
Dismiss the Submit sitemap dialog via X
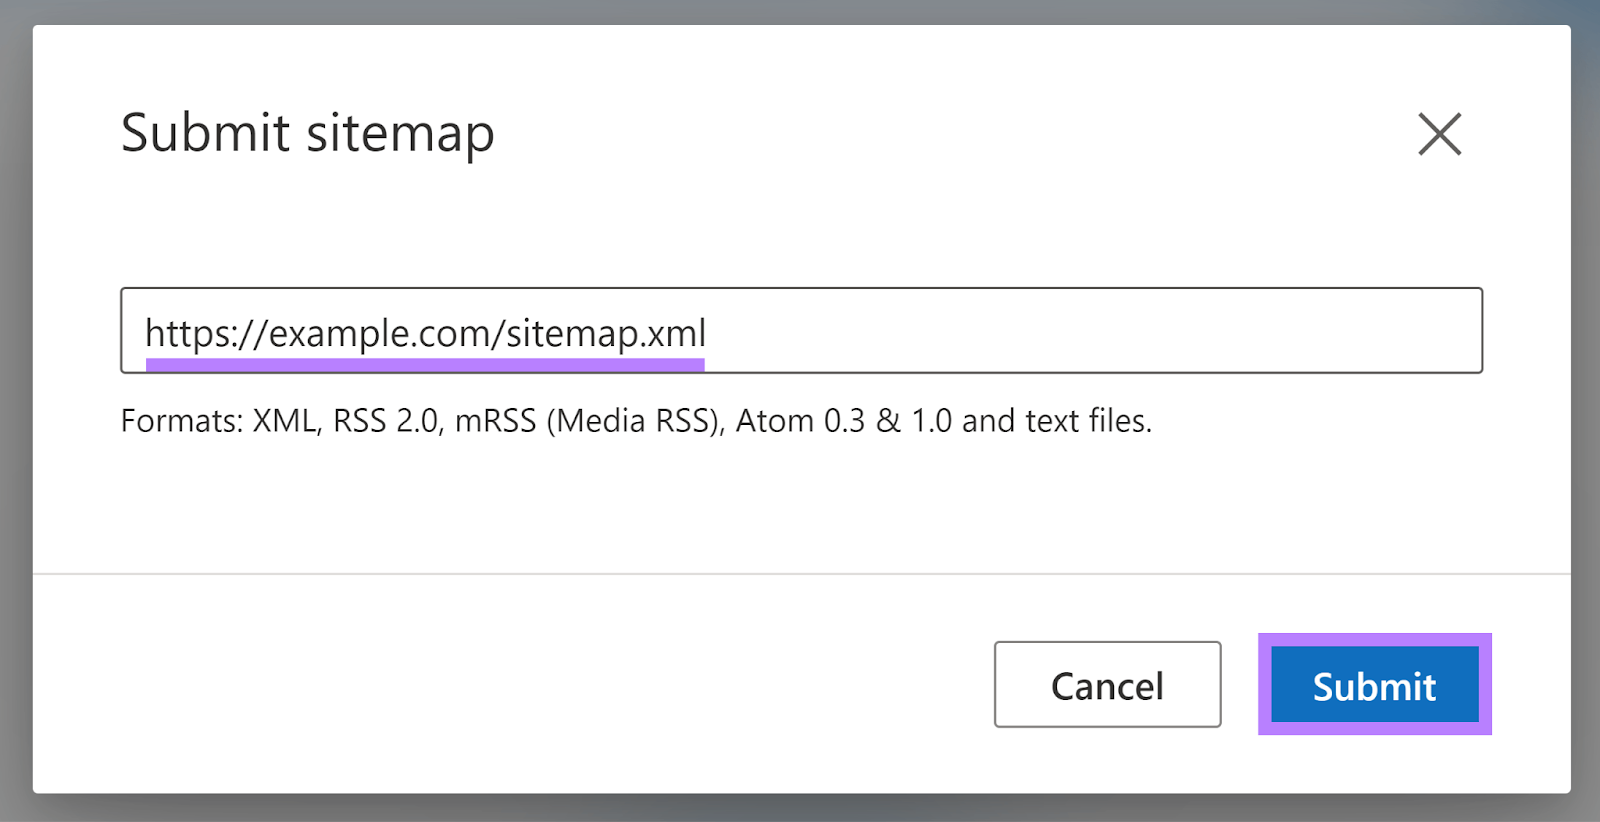click(1439, 135)
